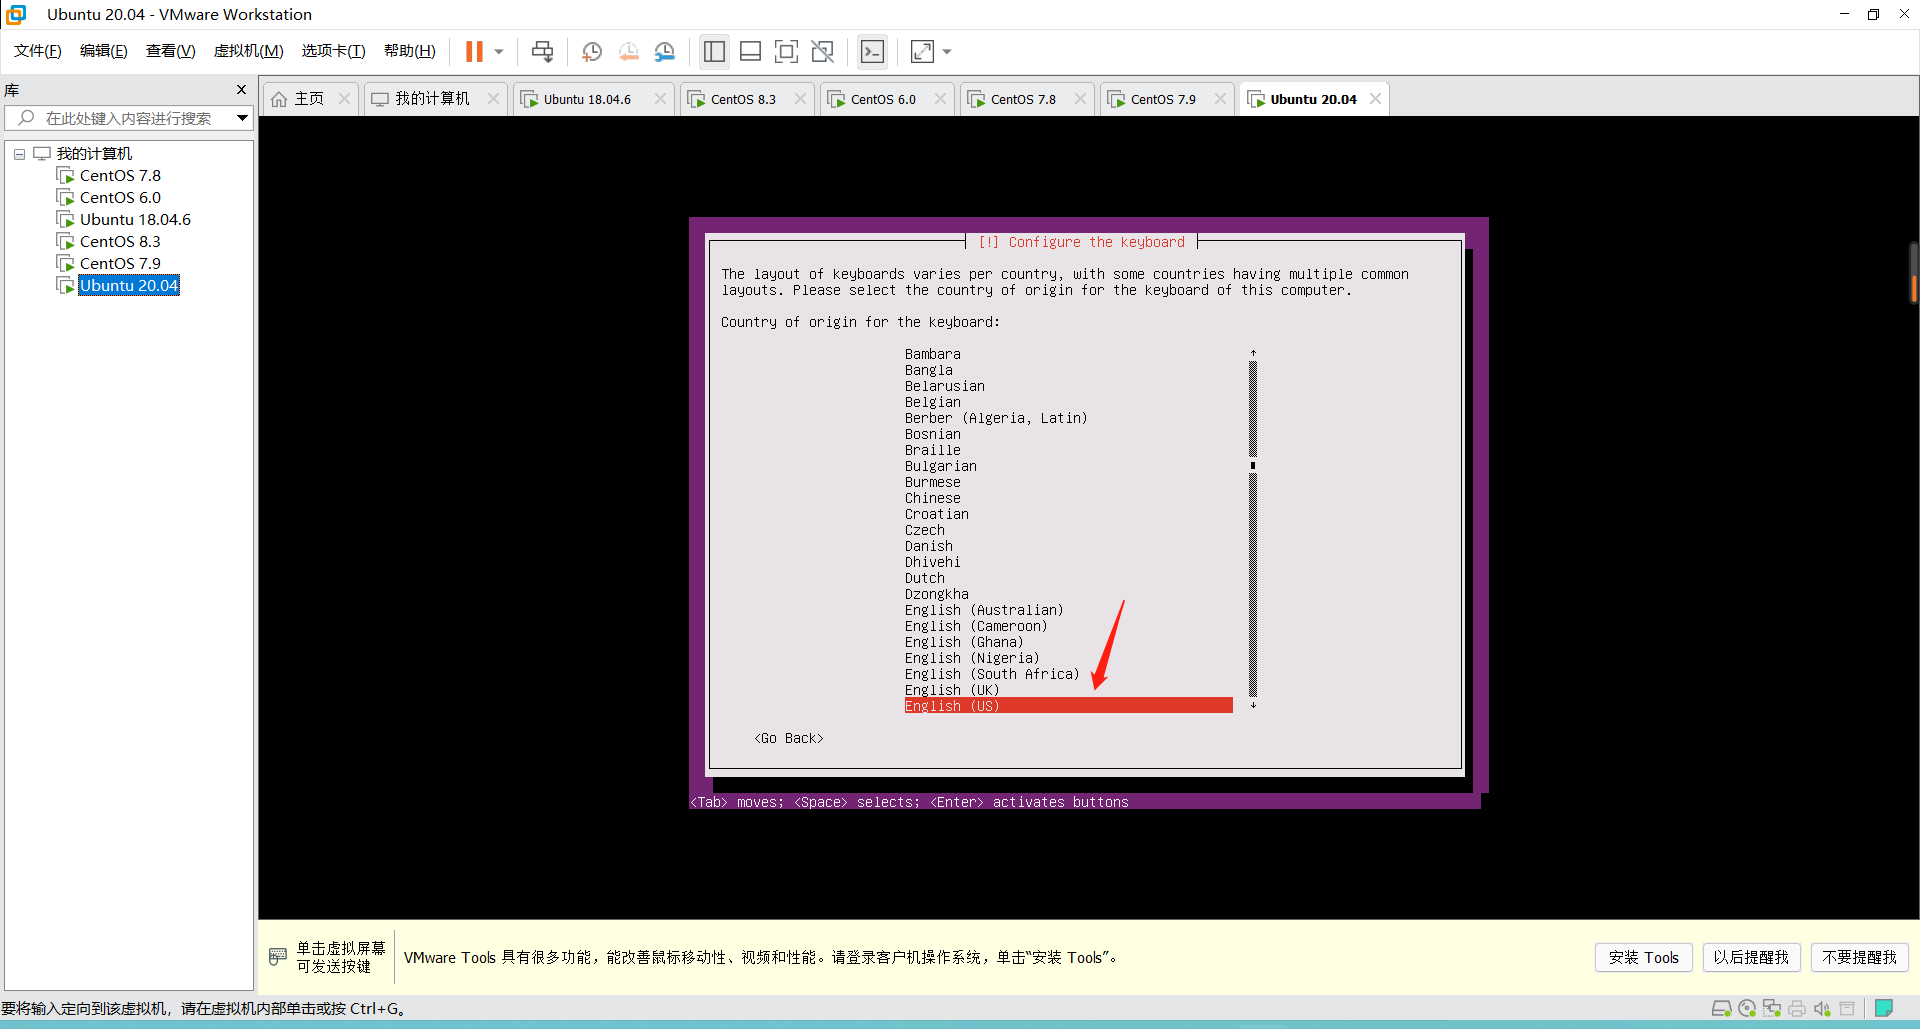Select Chinese keyboard layout
Screen dimensions: 1920x1029
click(x=932, y=498)
